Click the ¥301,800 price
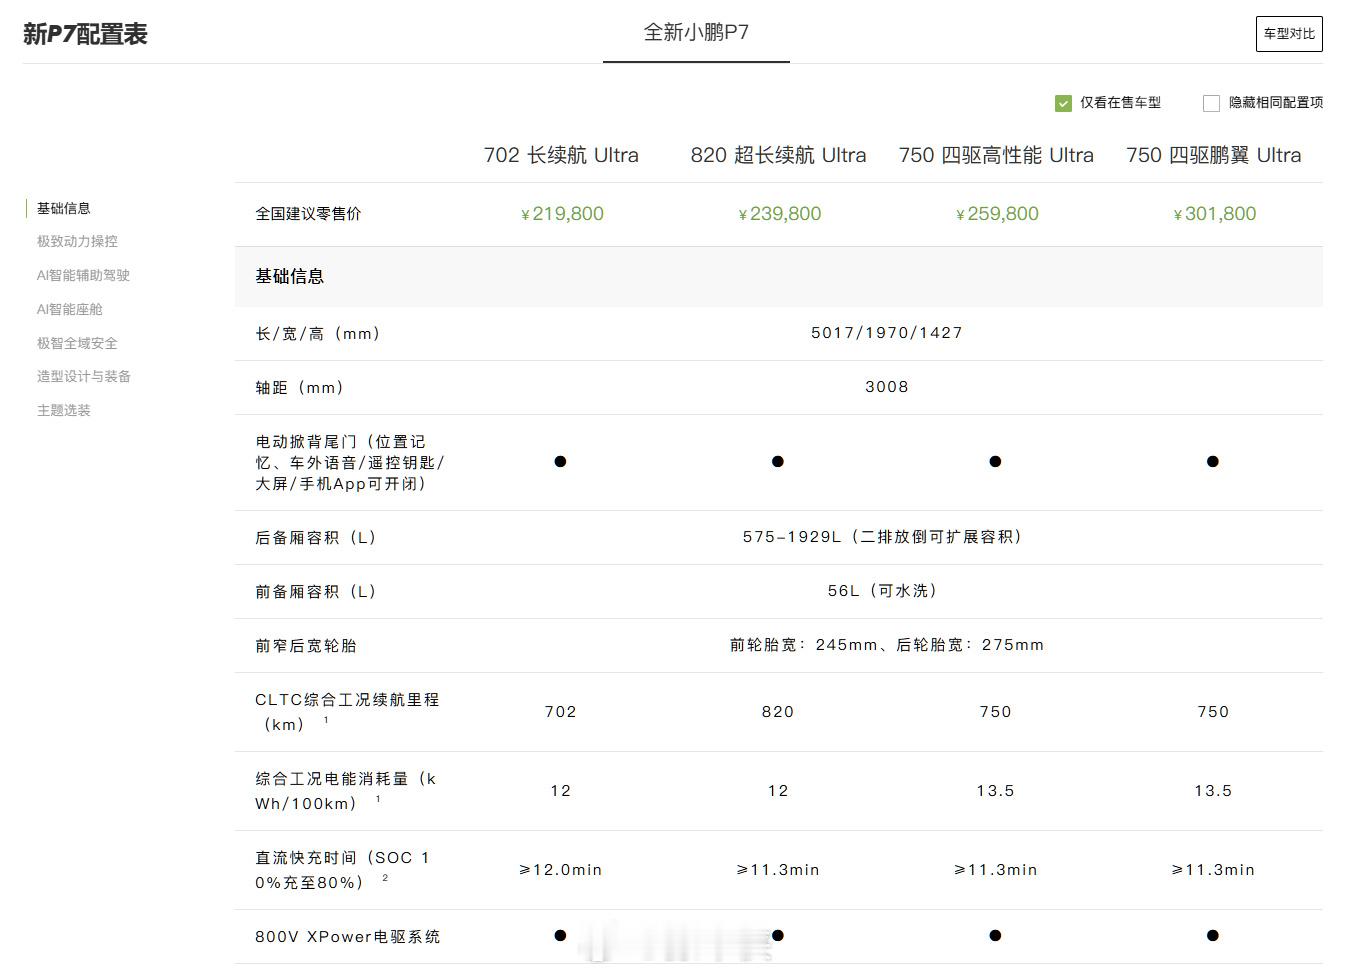1354x975 pixels. click(1214, 214)
